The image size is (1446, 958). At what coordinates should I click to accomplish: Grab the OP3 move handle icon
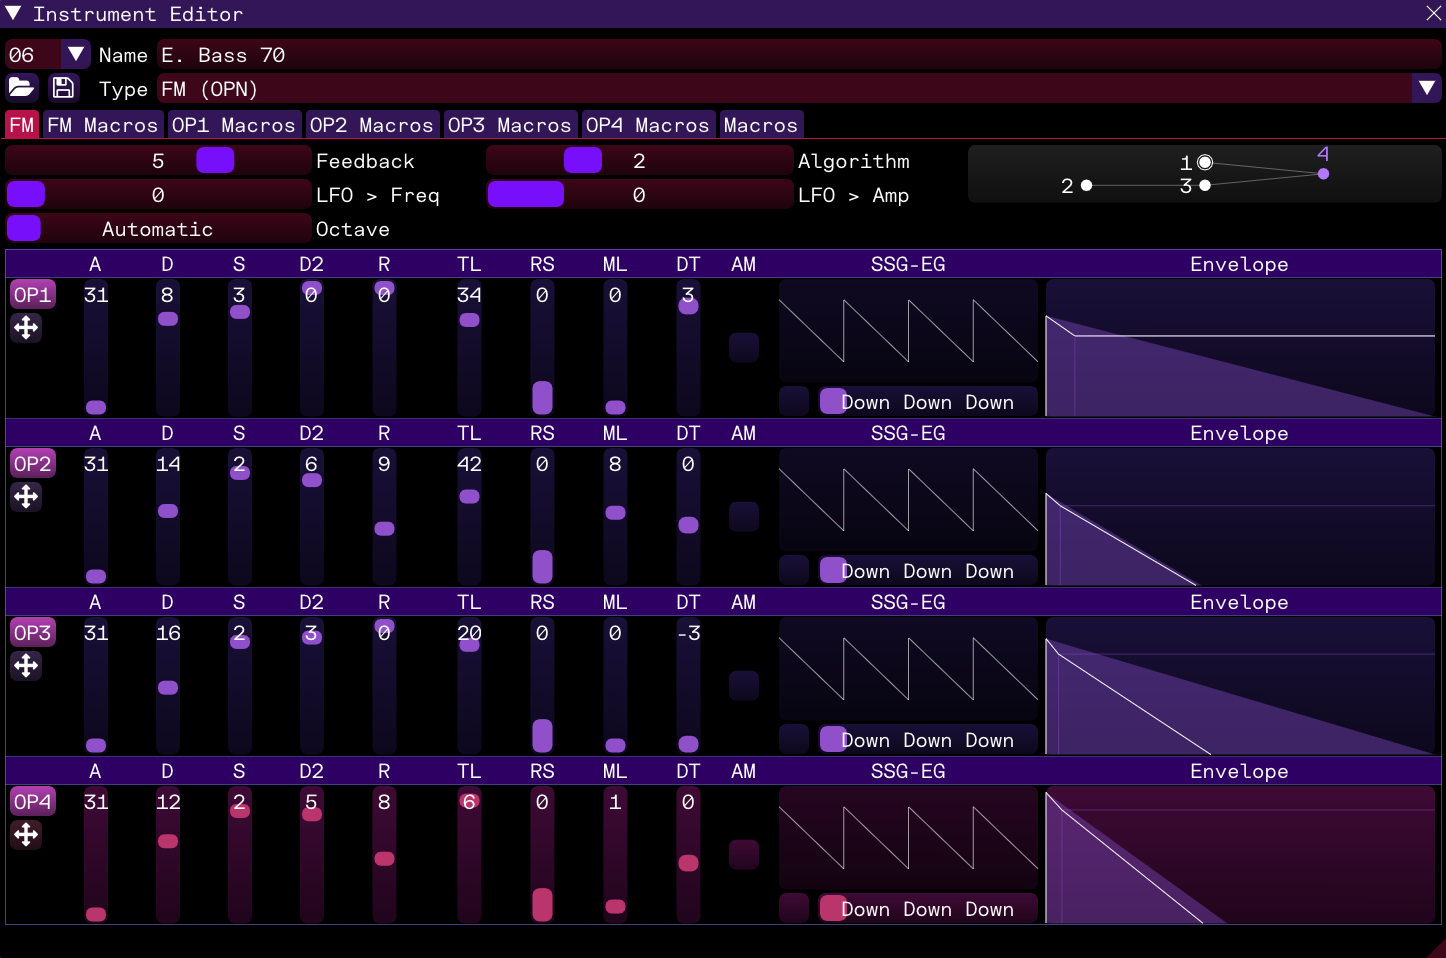click(26, 666)
